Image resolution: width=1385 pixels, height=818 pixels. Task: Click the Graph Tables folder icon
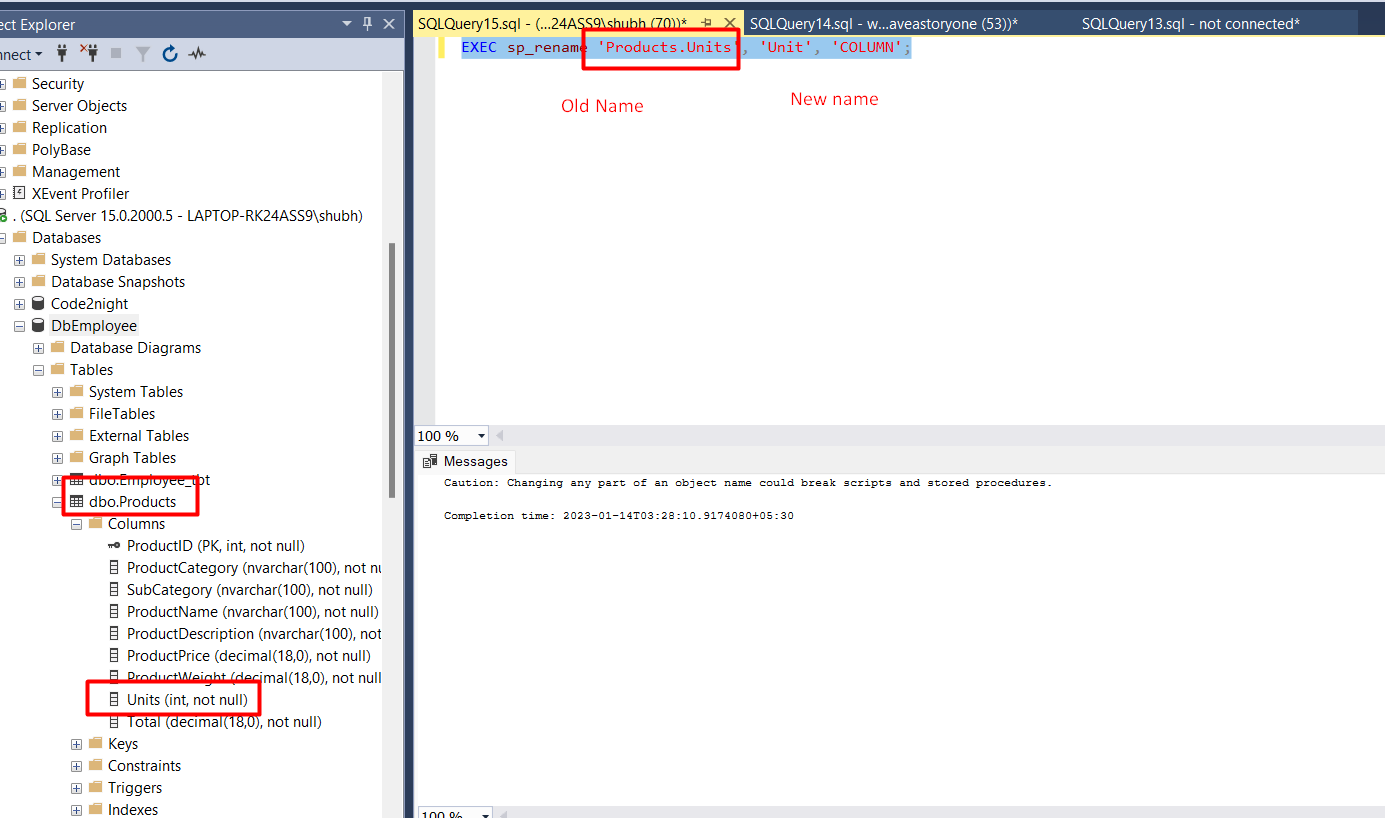(76, 458)
